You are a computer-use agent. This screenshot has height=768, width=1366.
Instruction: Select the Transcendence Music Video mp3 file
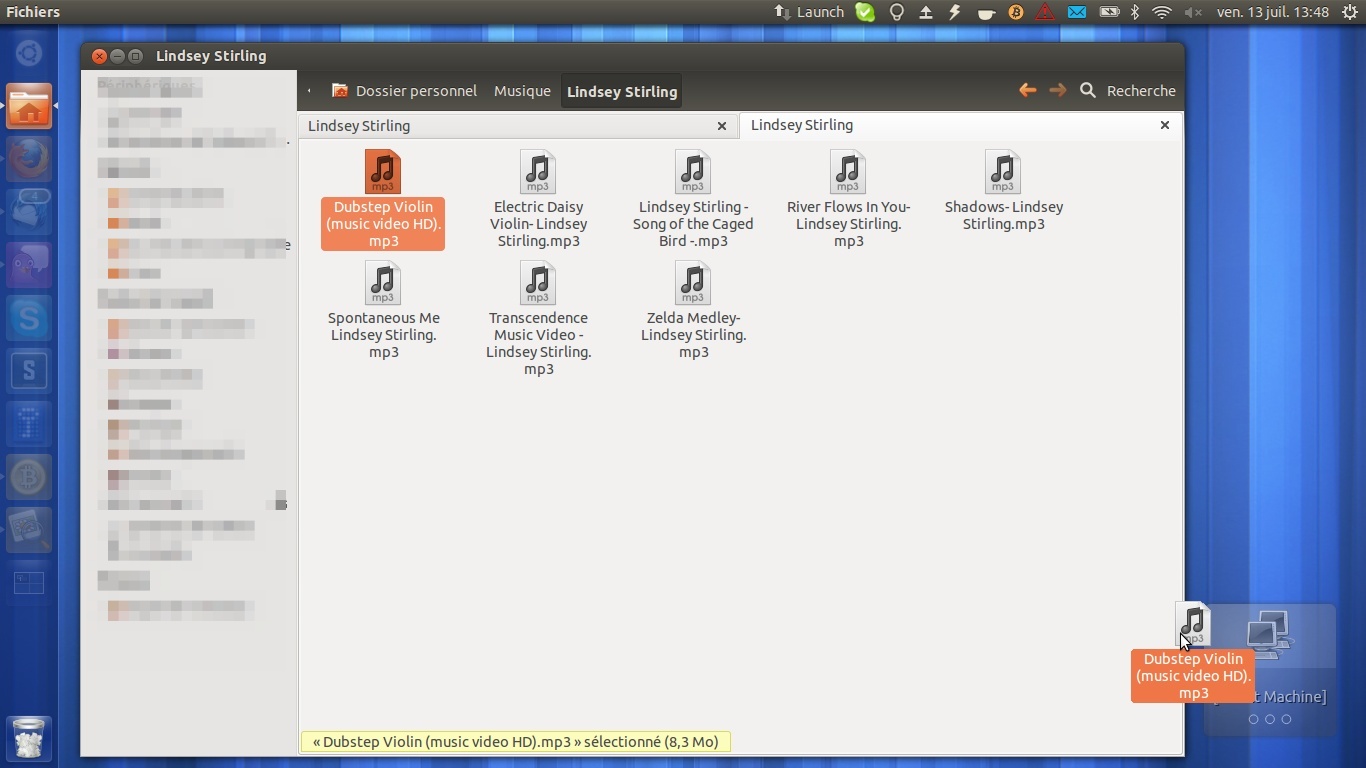(538, 318)
